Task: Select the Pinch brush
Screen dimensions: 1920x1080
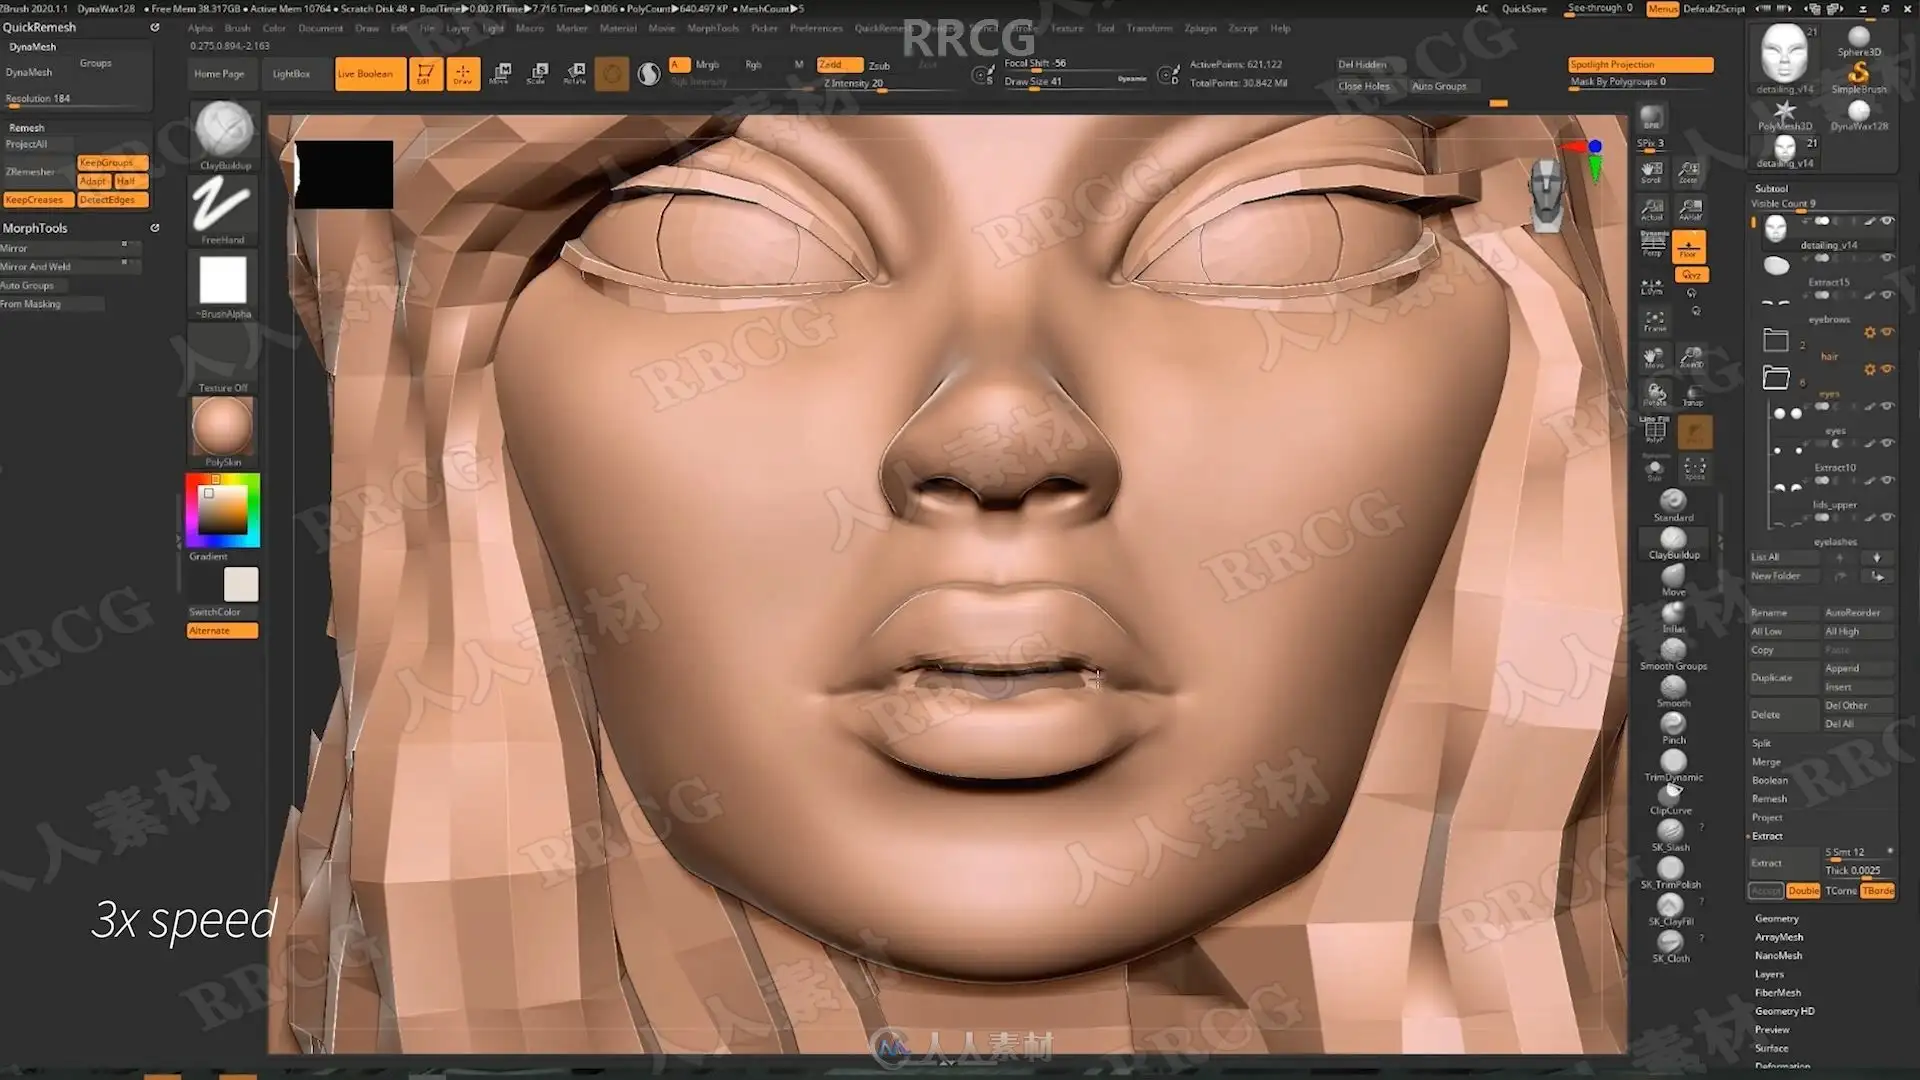Action: [1673, 727]
